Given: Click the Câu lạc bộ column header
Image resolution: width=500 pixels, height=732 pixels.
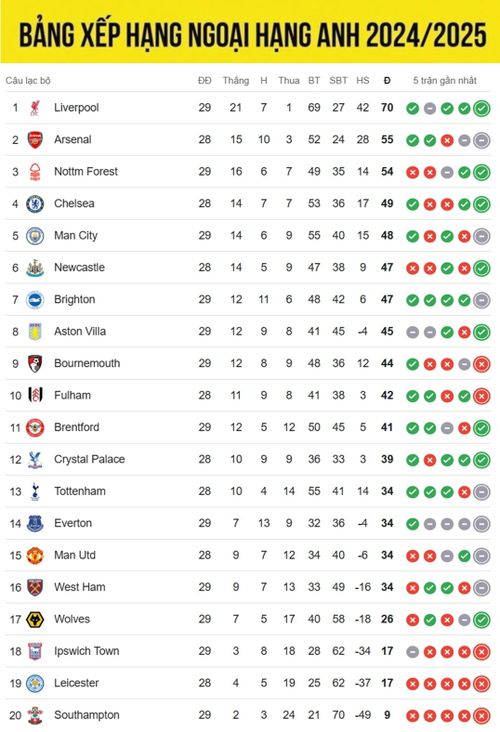Looking at the screenshot, I should coord(28,81).
